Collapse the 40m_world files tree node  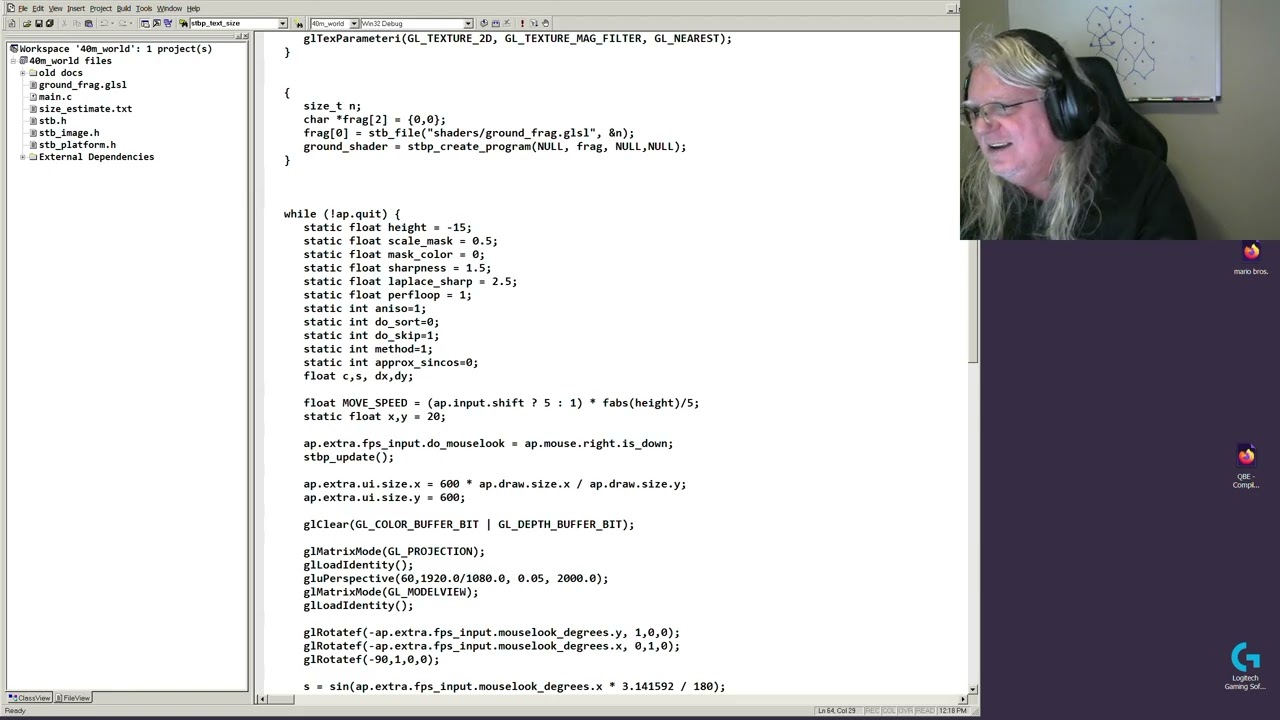coord(14,61)
